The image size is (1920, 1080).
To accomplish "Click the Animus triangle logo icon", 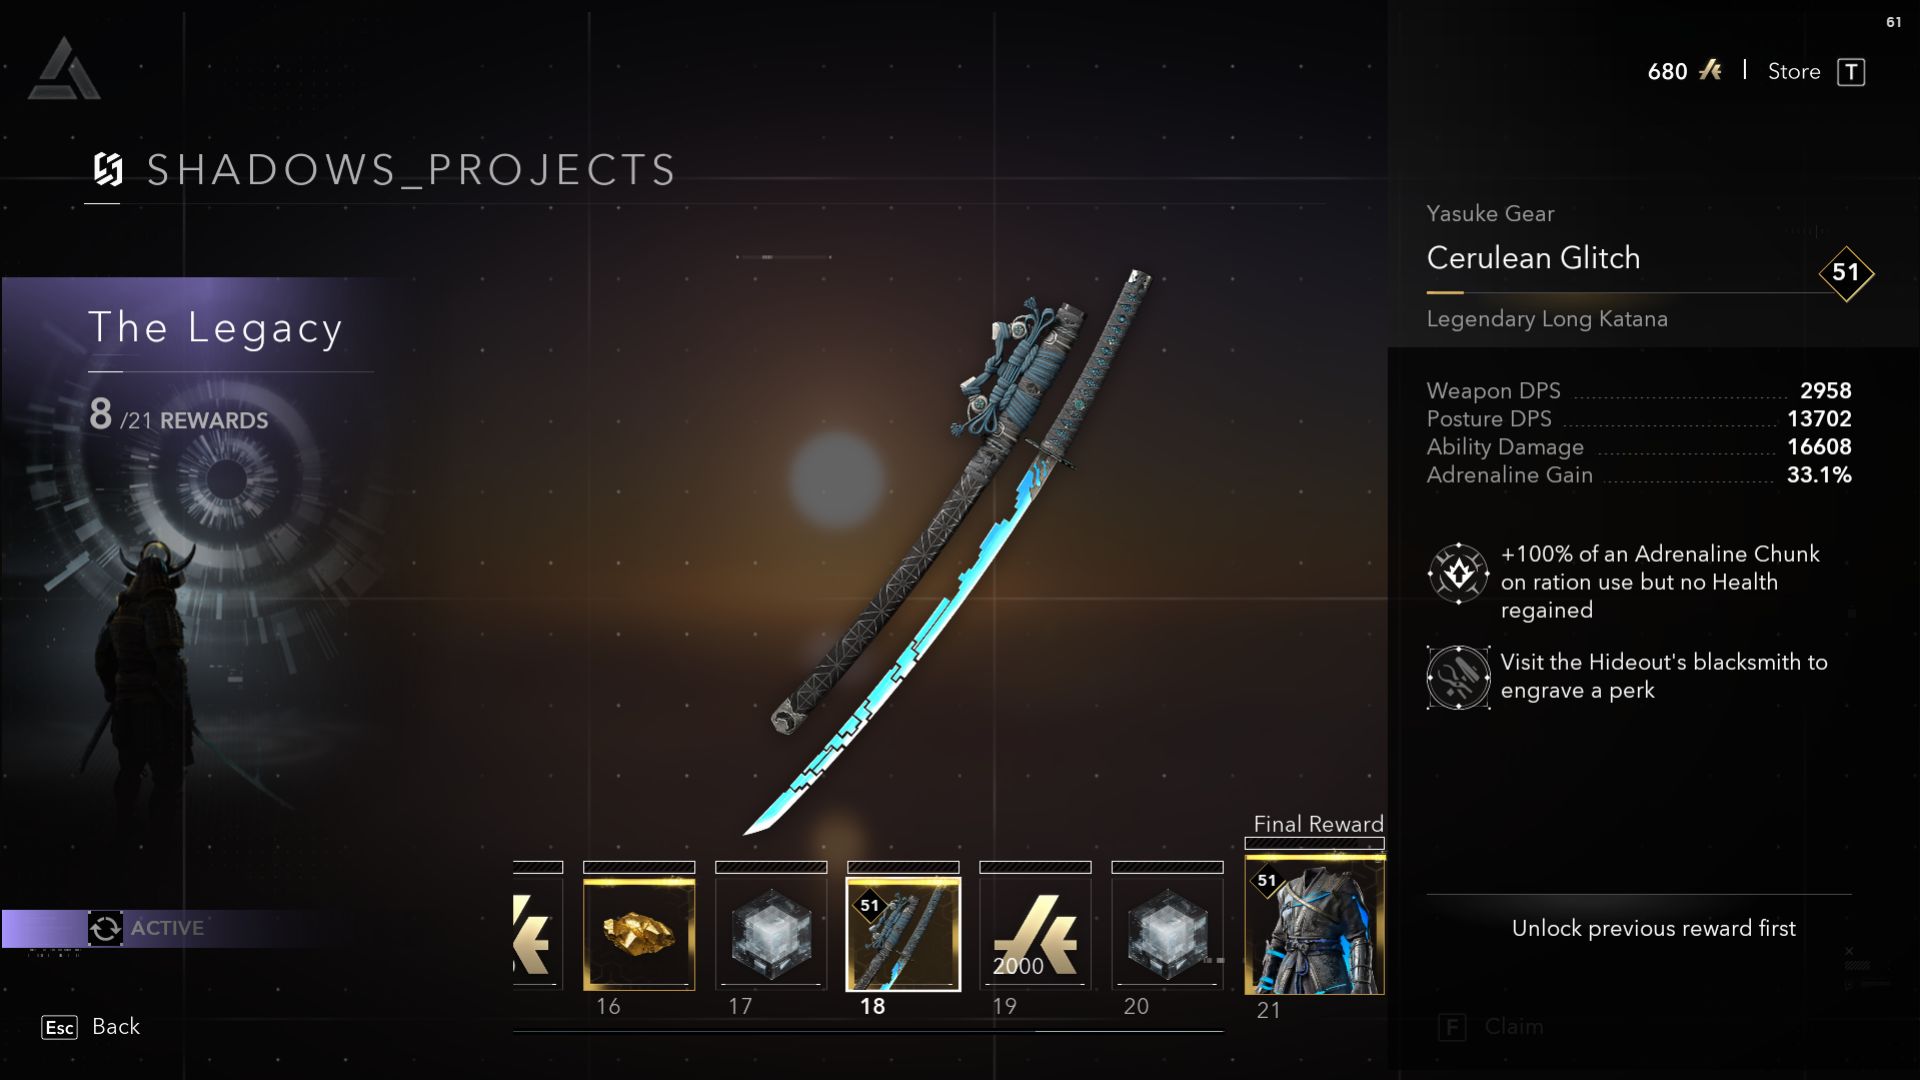I will pos(64,69).
